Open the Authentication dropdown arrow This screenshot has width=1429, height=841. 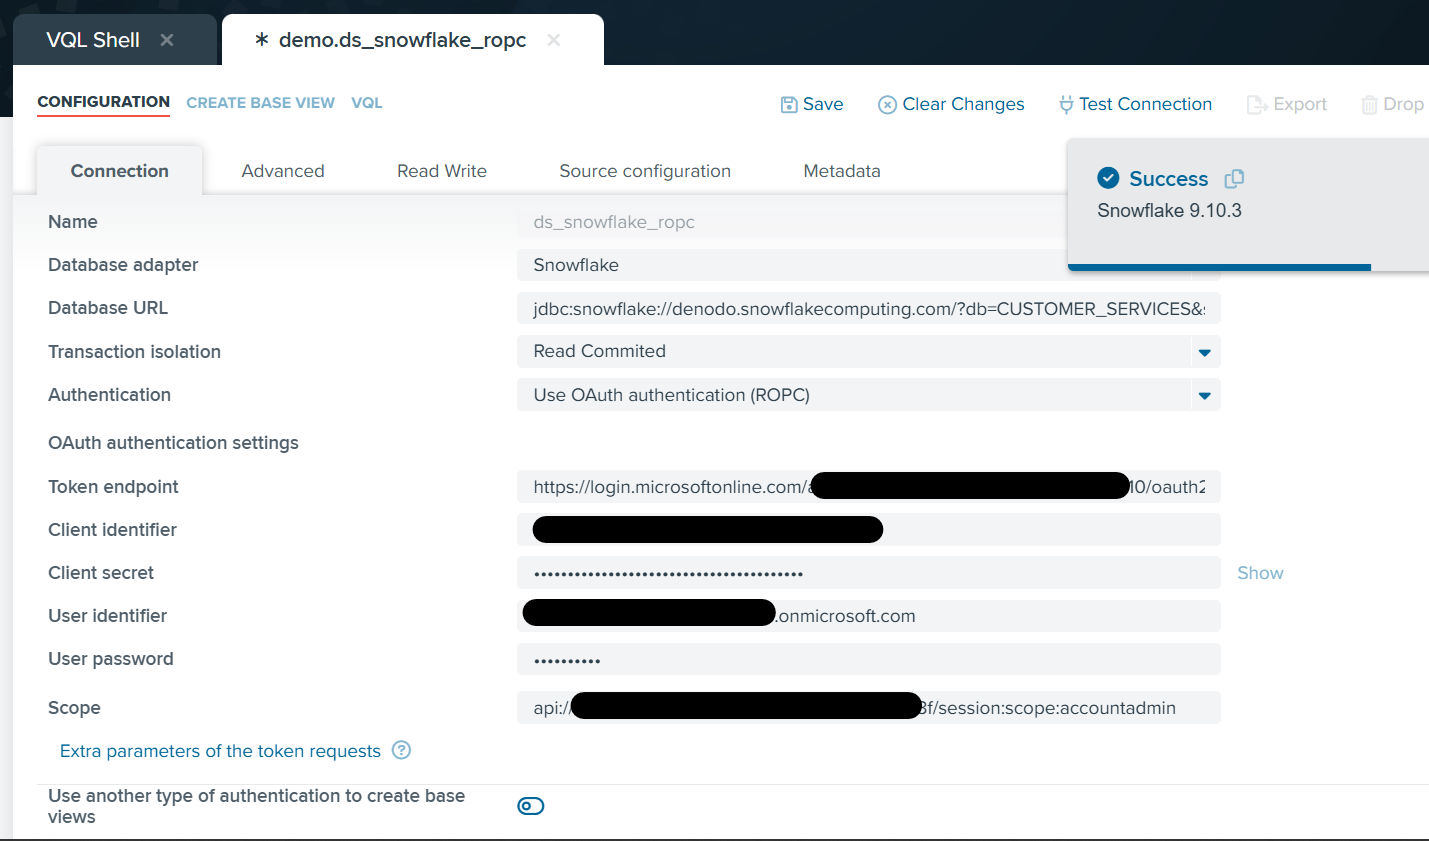click(x=1205, y=395)
